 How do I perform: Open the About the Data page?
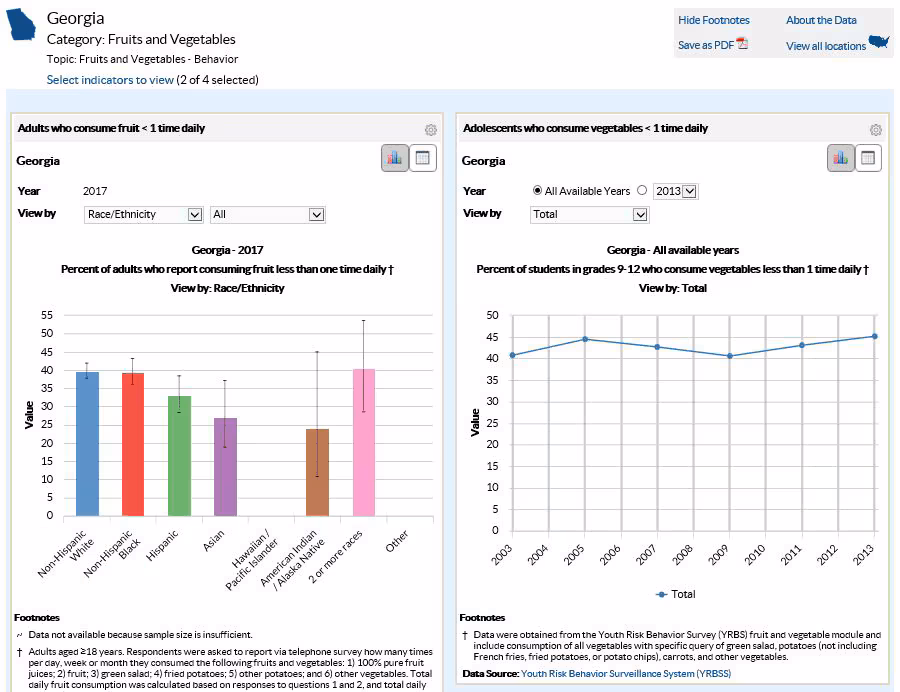[x=823, y=20]
